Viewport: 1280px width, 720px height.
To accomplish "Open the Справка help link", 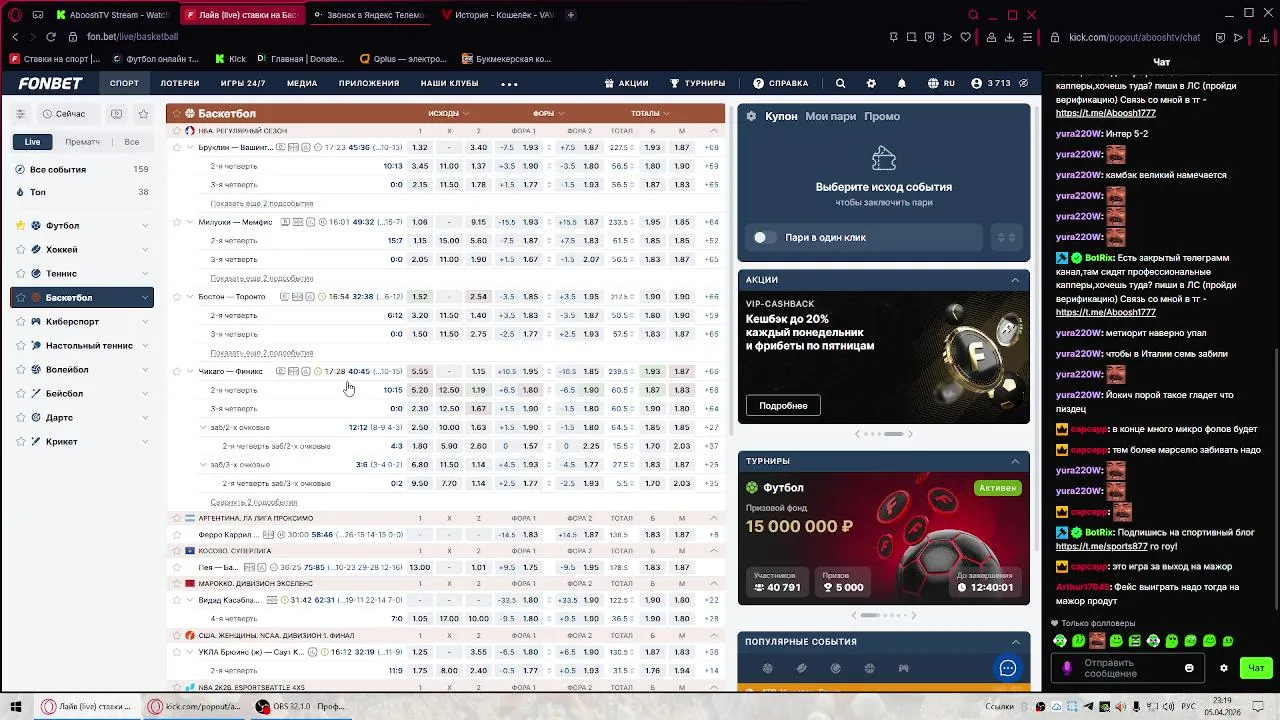I will (781, 84).
